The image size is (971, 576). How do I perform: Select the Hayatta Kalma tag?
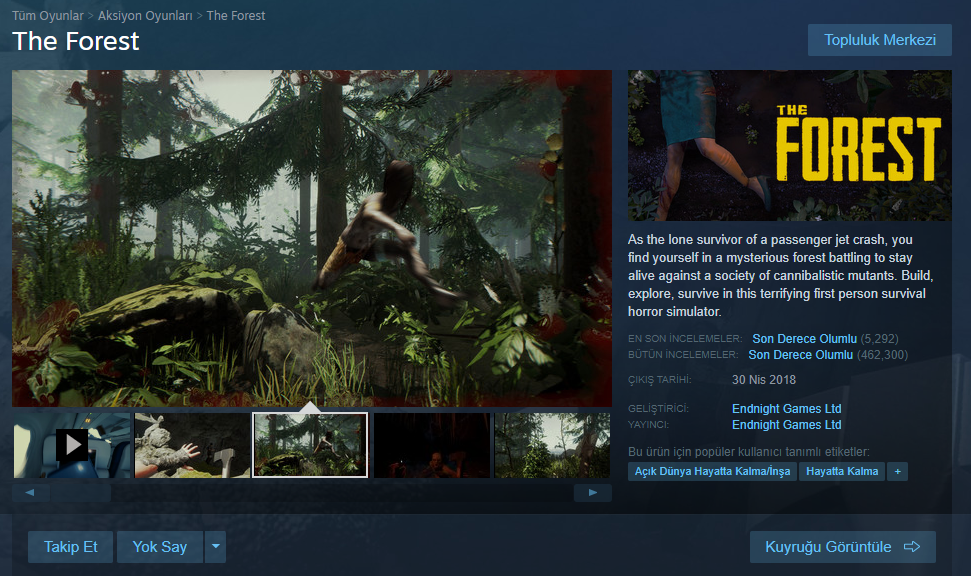[842, 471]
